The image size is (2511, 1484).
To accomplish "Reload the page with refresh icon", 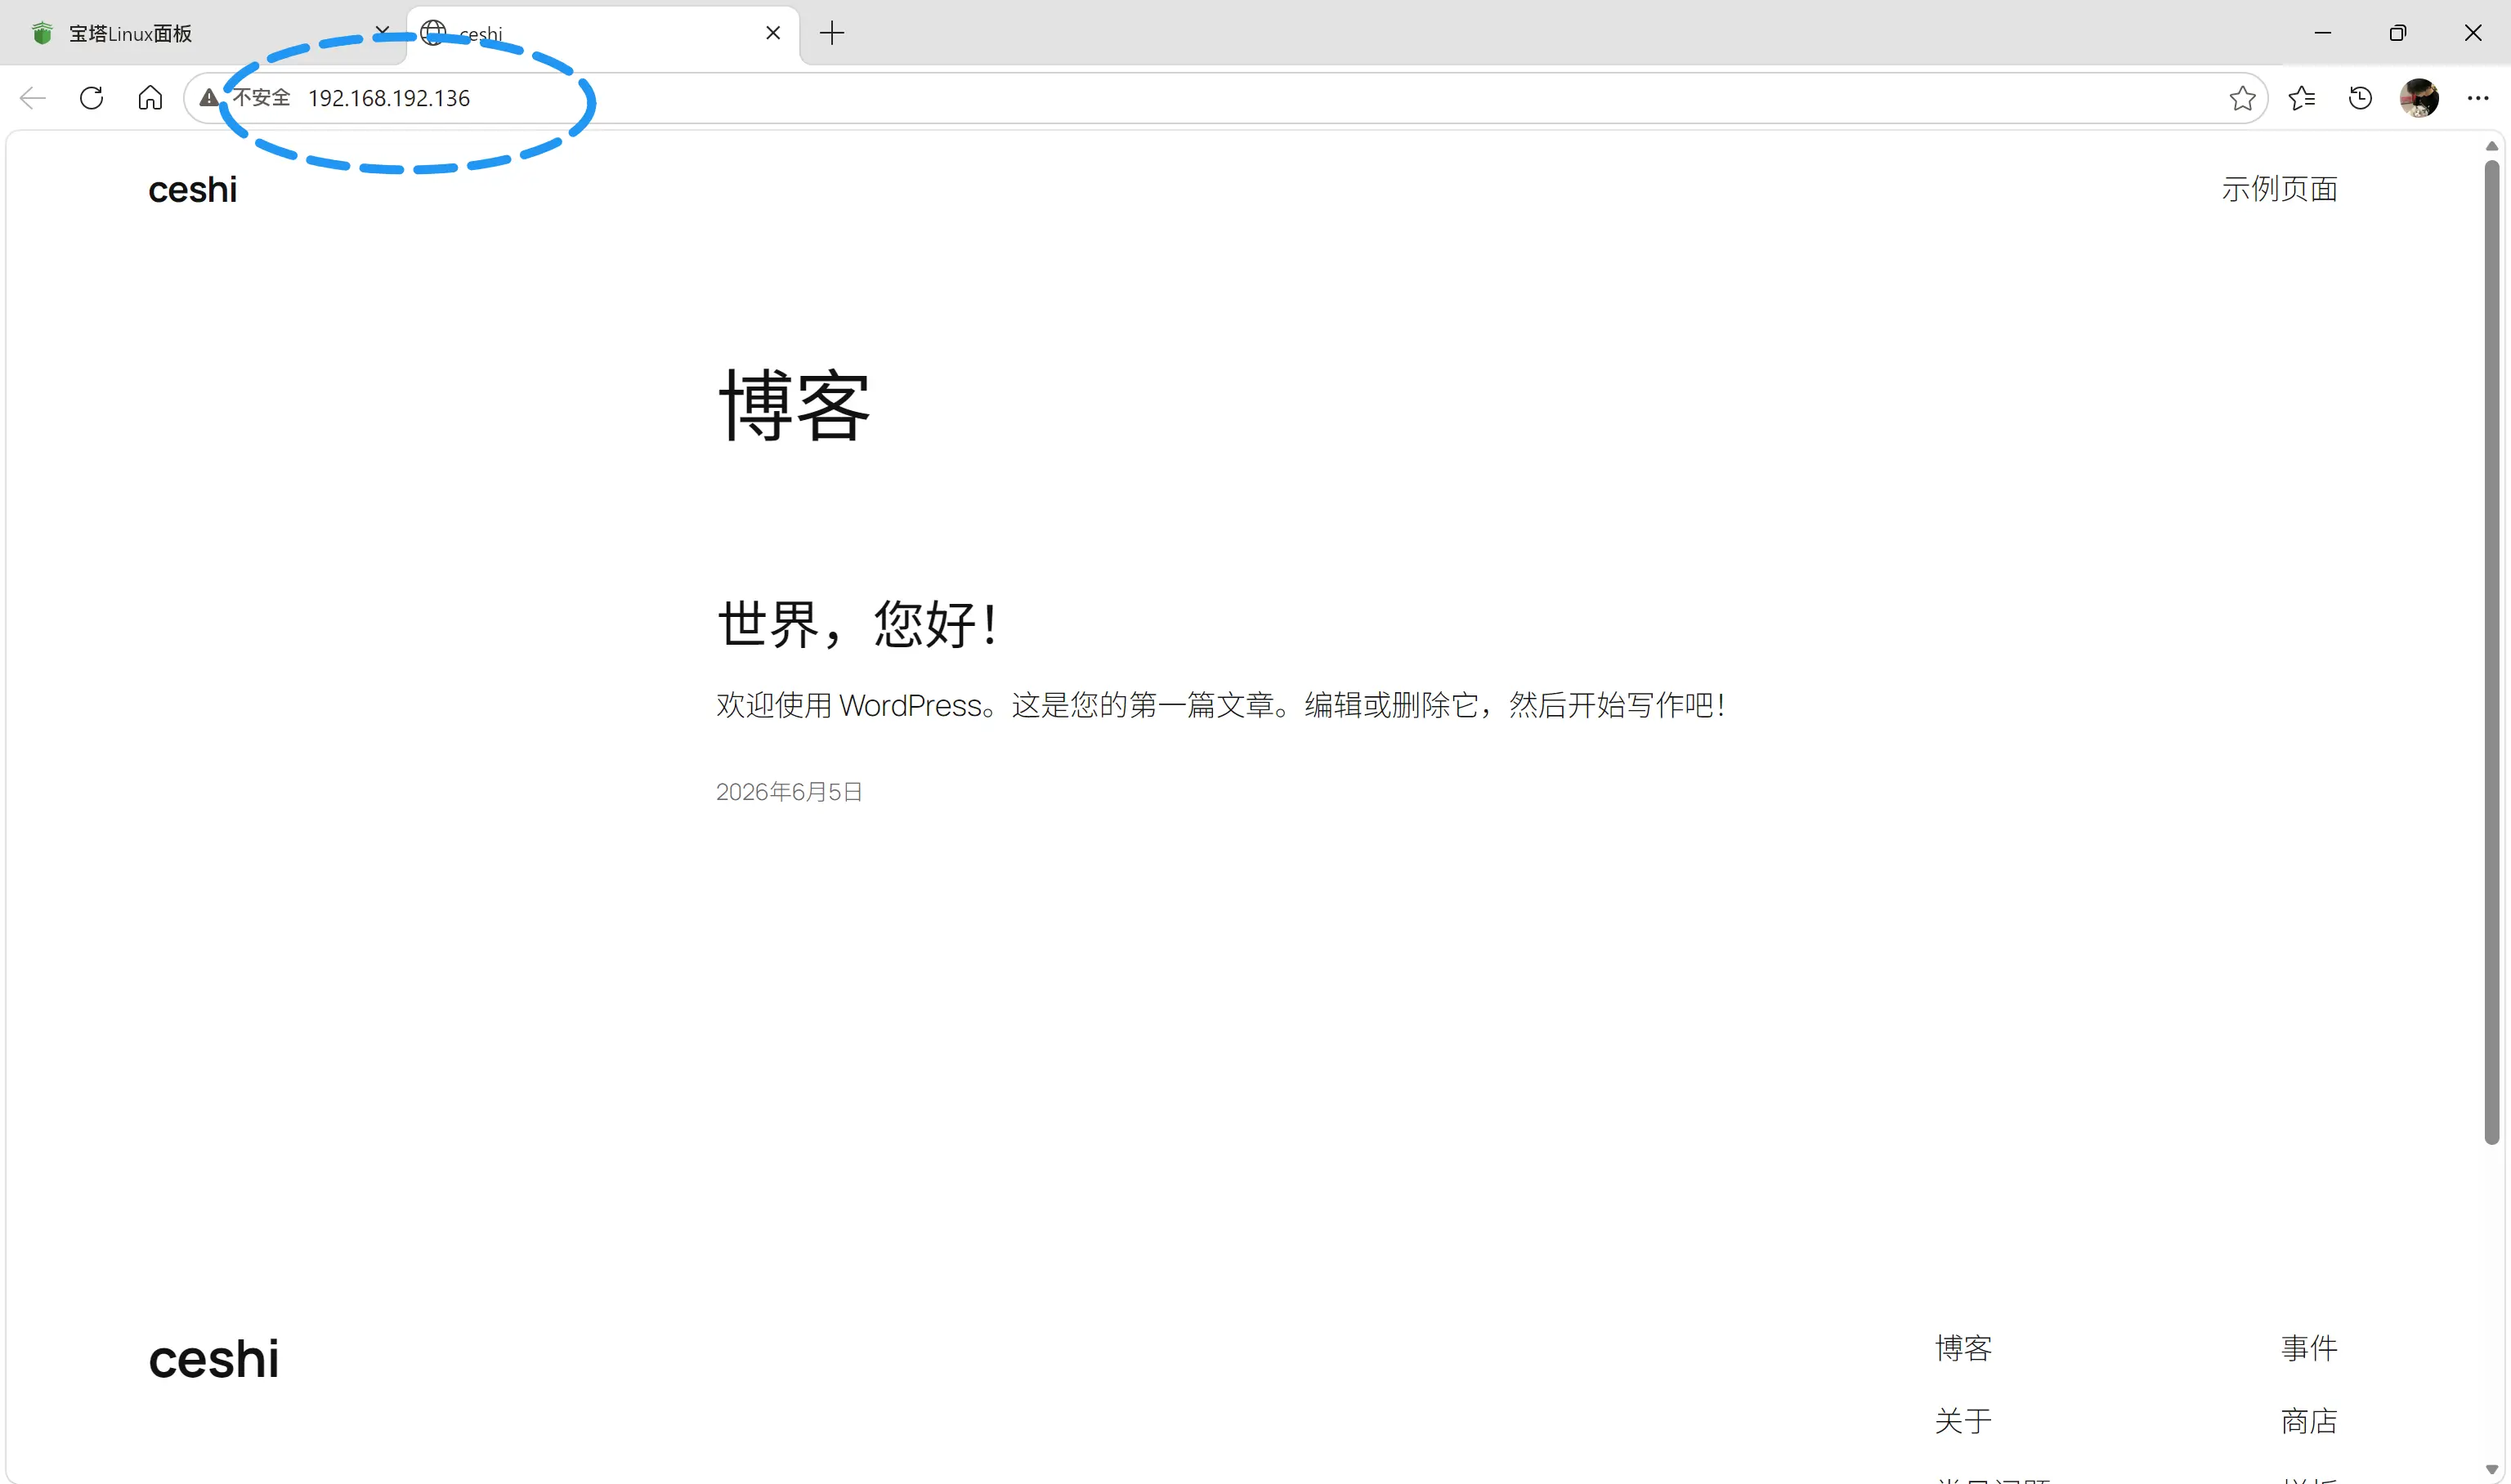I will (91, 98).
